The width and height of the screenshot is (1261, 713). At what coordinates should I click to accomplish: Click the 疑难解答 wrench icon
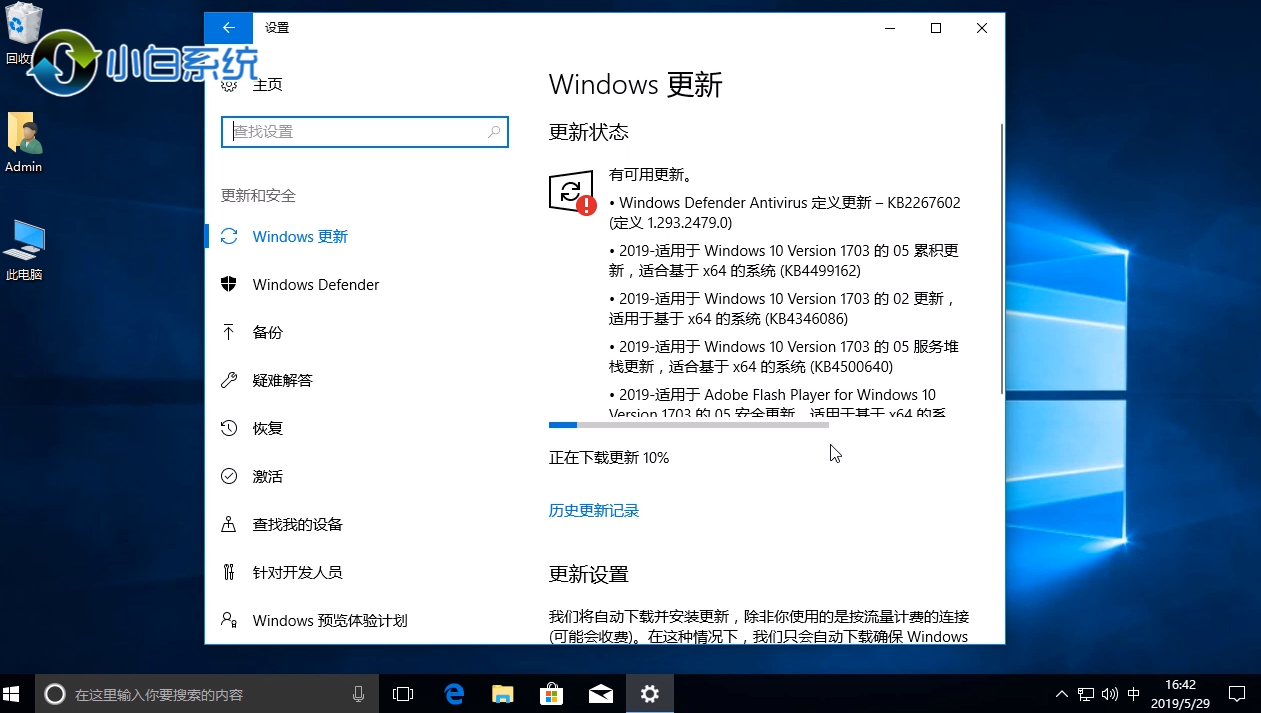click(x=229, y=381)
